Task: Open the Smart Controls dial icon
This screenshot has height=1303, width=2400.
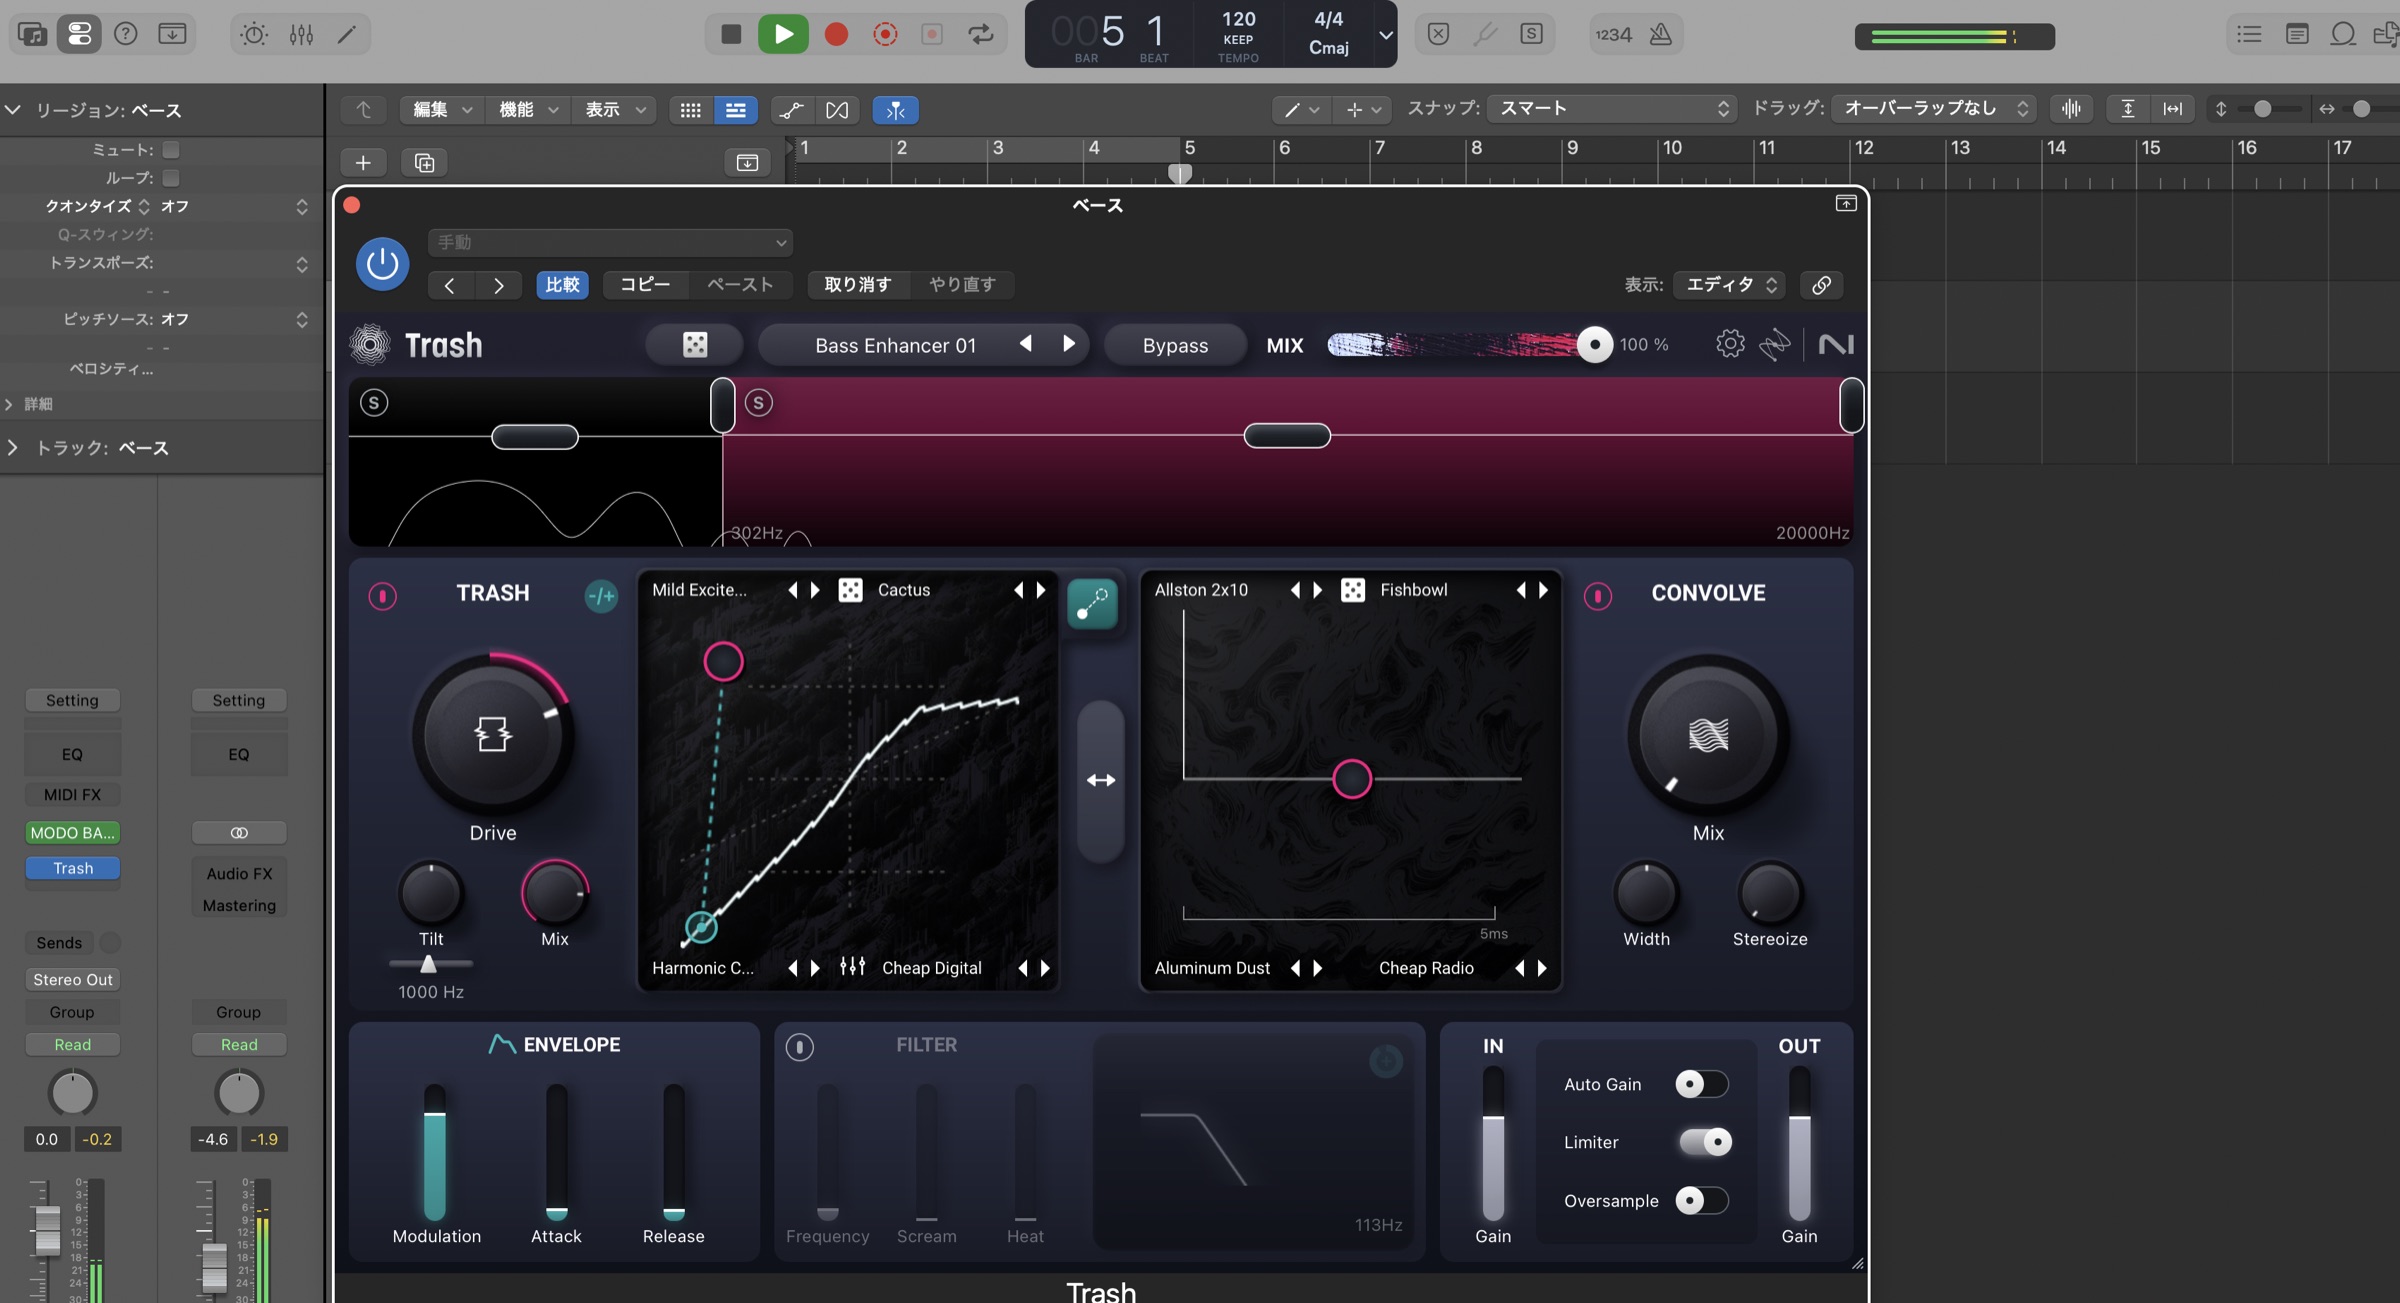Action: click(254, 34)
